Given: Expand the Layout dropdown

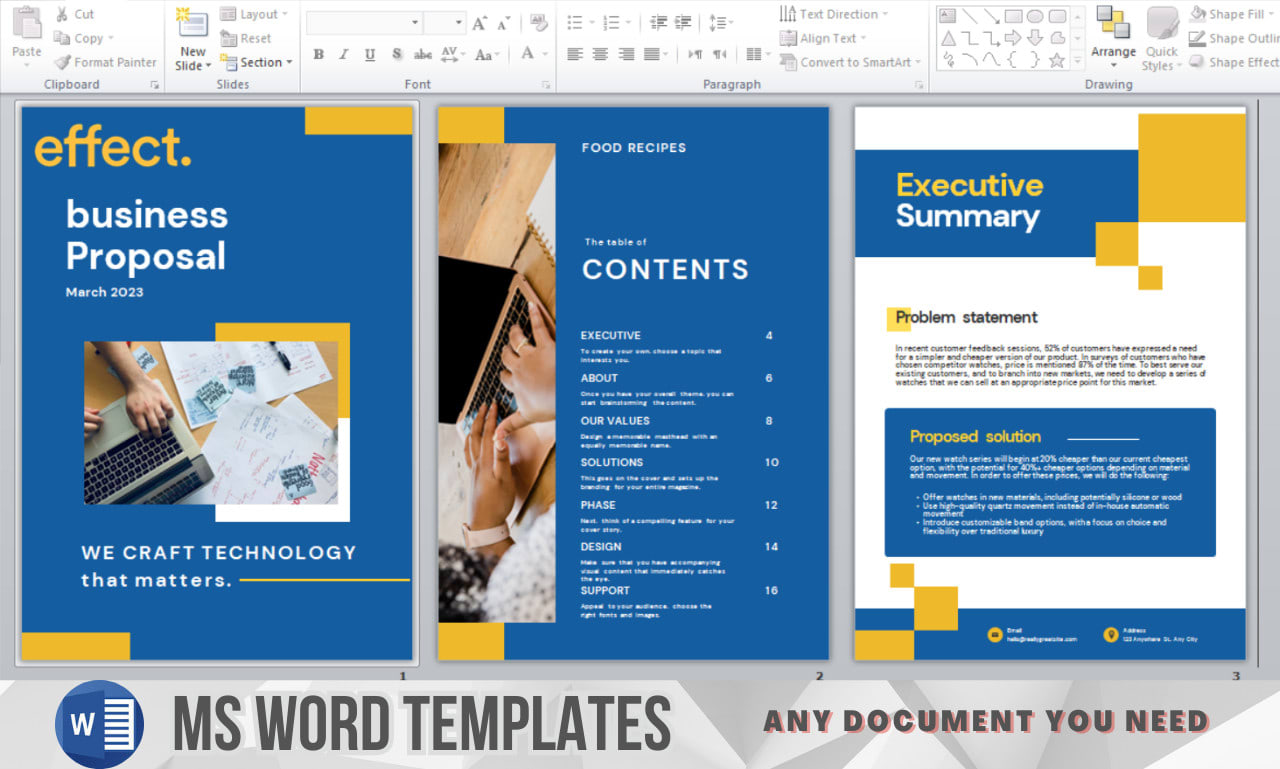Looking at the screenshot, I should point(254,13).
